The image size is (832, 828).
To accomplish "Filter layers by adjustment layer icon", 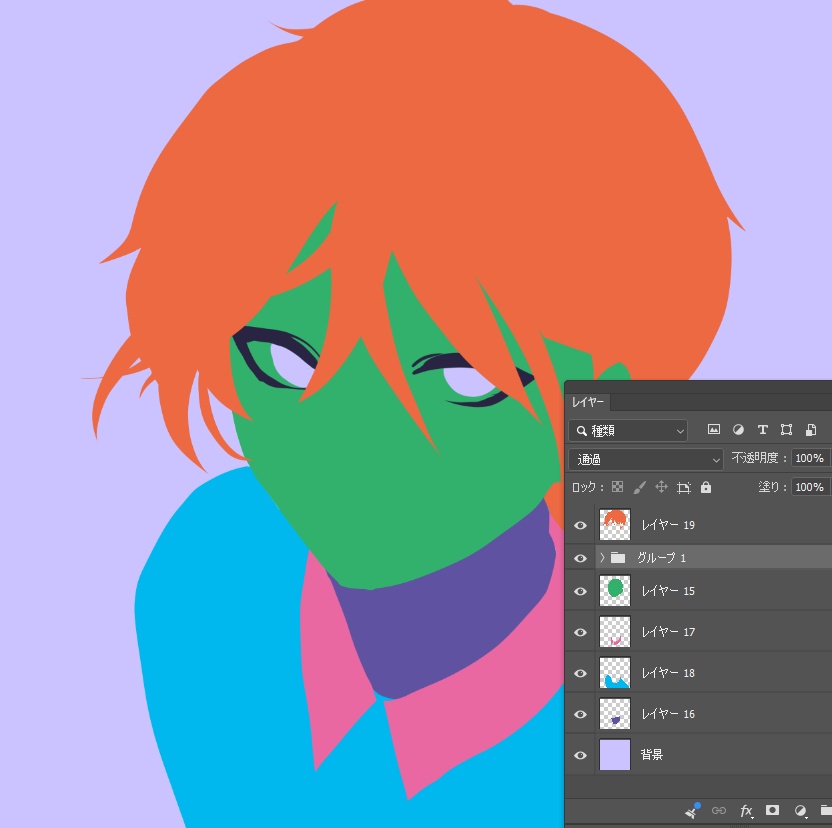I will 738,429.
